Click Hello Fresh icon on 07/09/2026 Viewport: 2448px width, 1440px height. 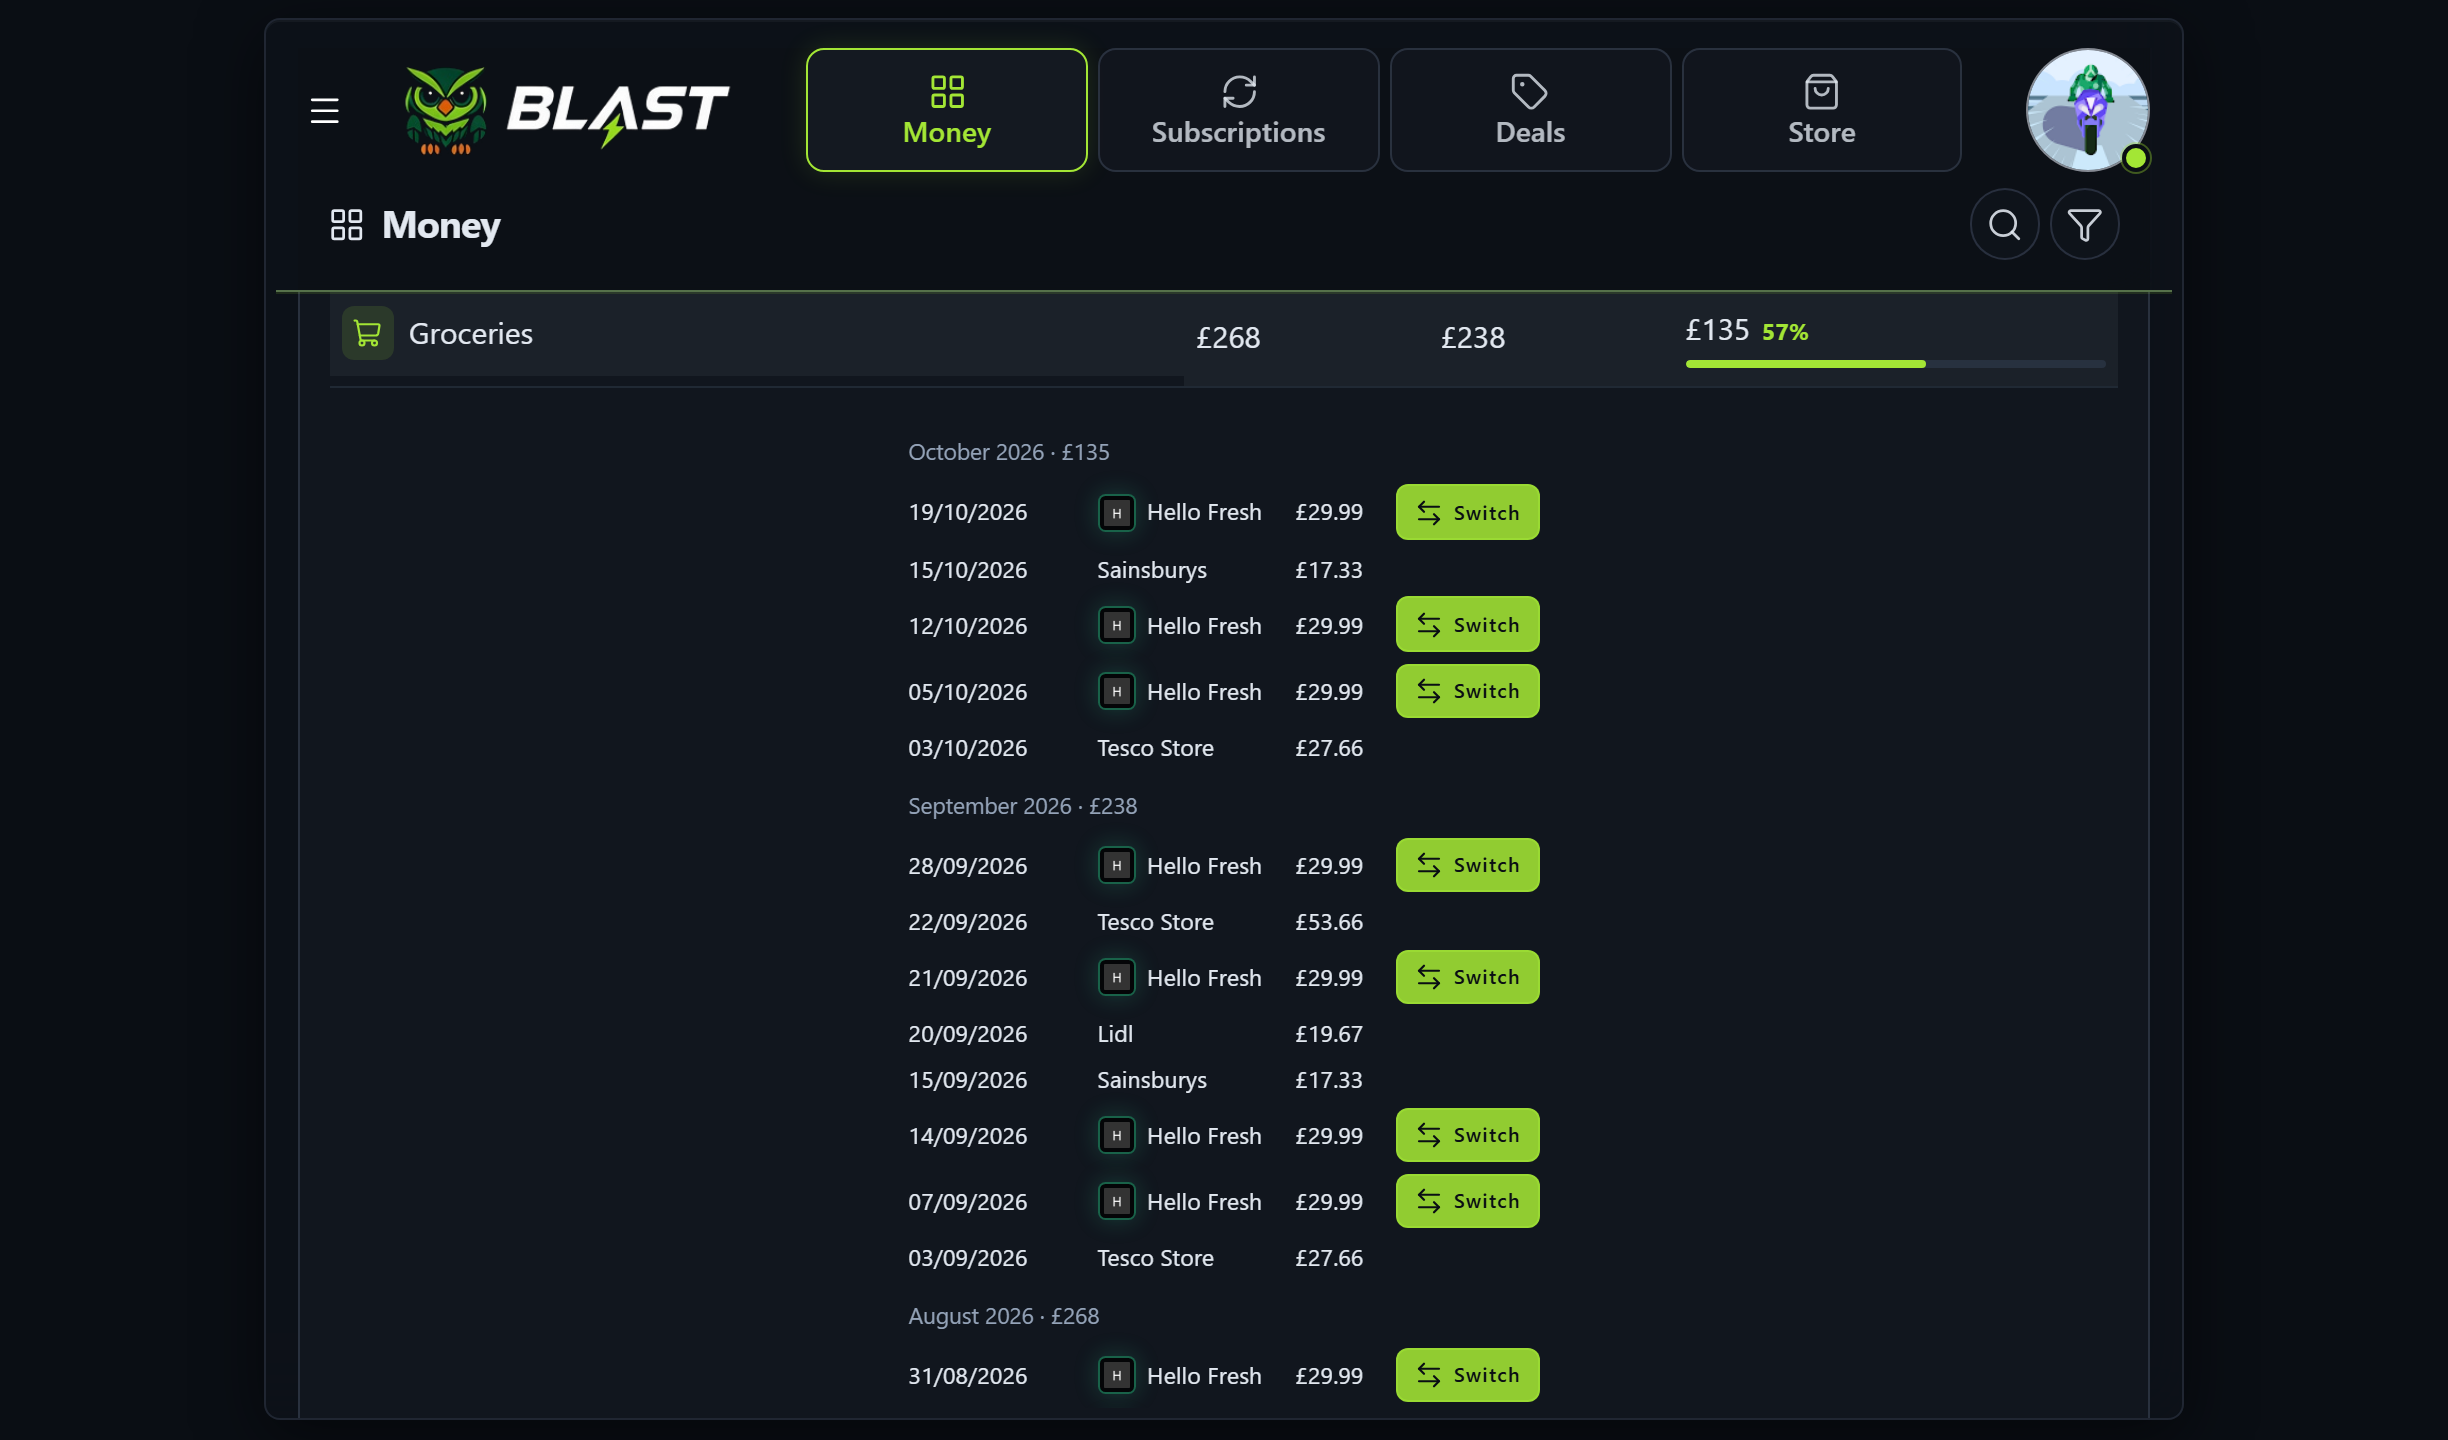tap(1116, 1202)
